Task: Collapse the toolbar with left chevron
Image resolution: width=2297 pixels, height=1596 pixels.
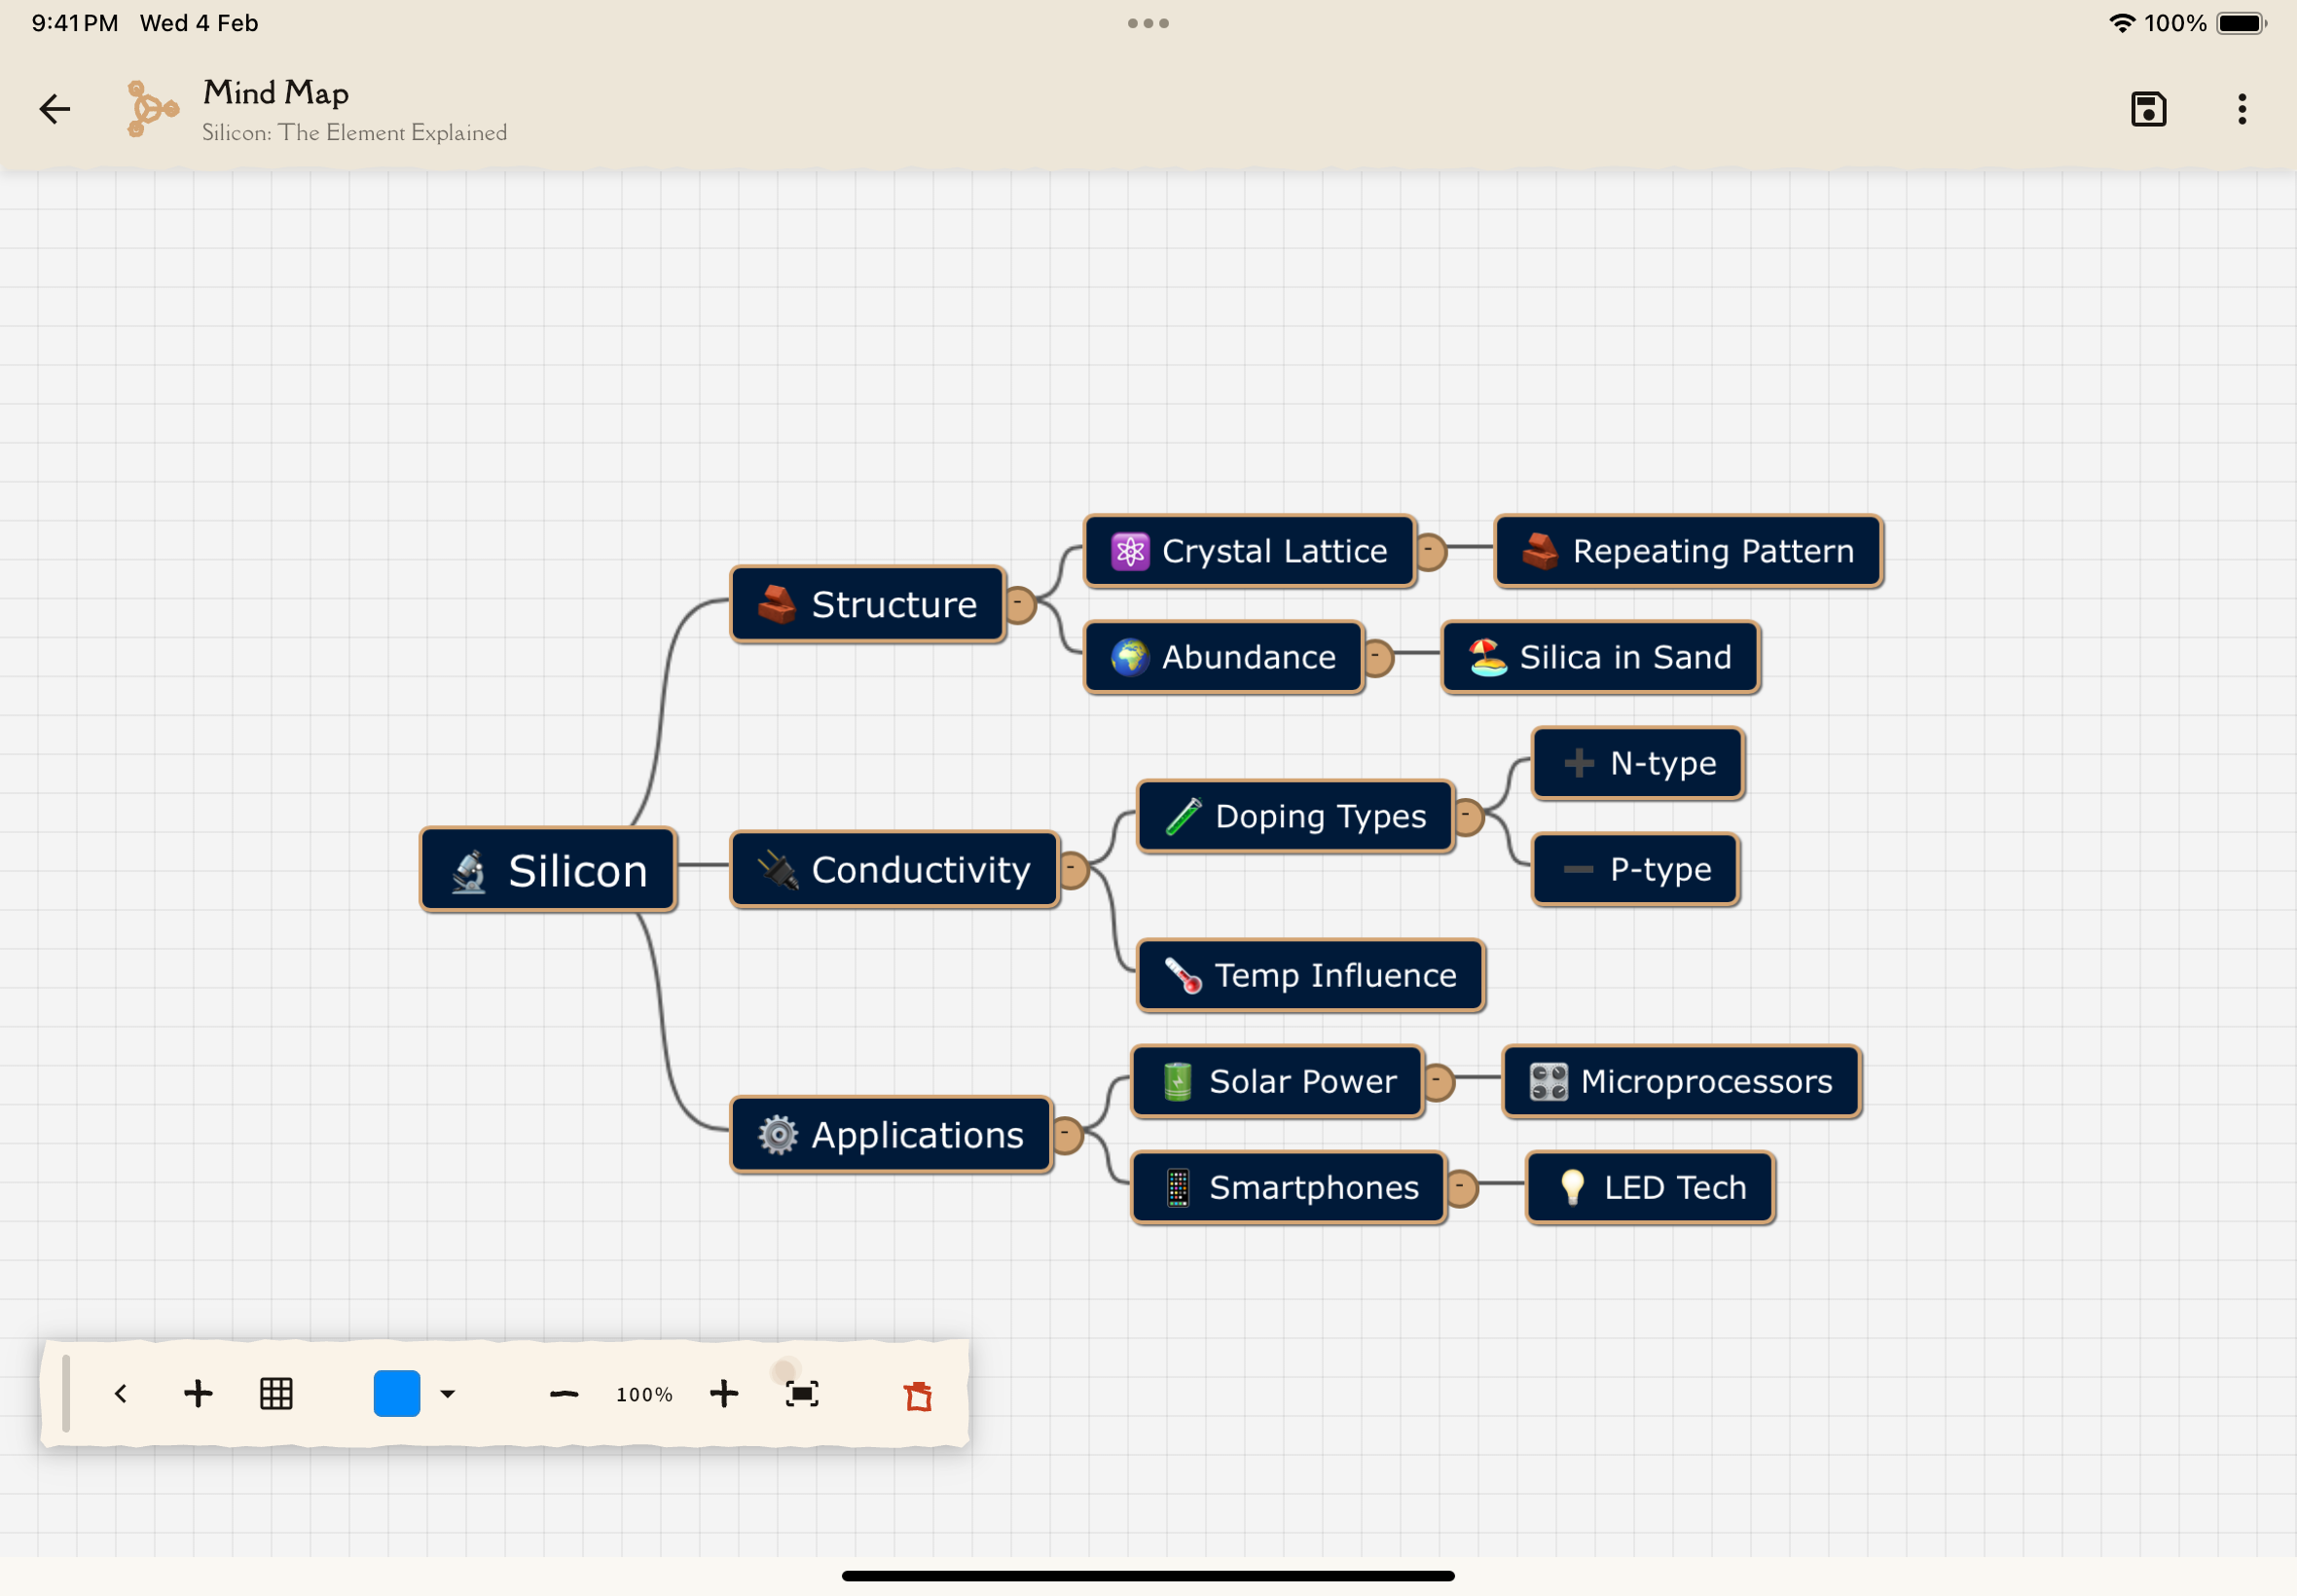Action: coord(121,1393)
